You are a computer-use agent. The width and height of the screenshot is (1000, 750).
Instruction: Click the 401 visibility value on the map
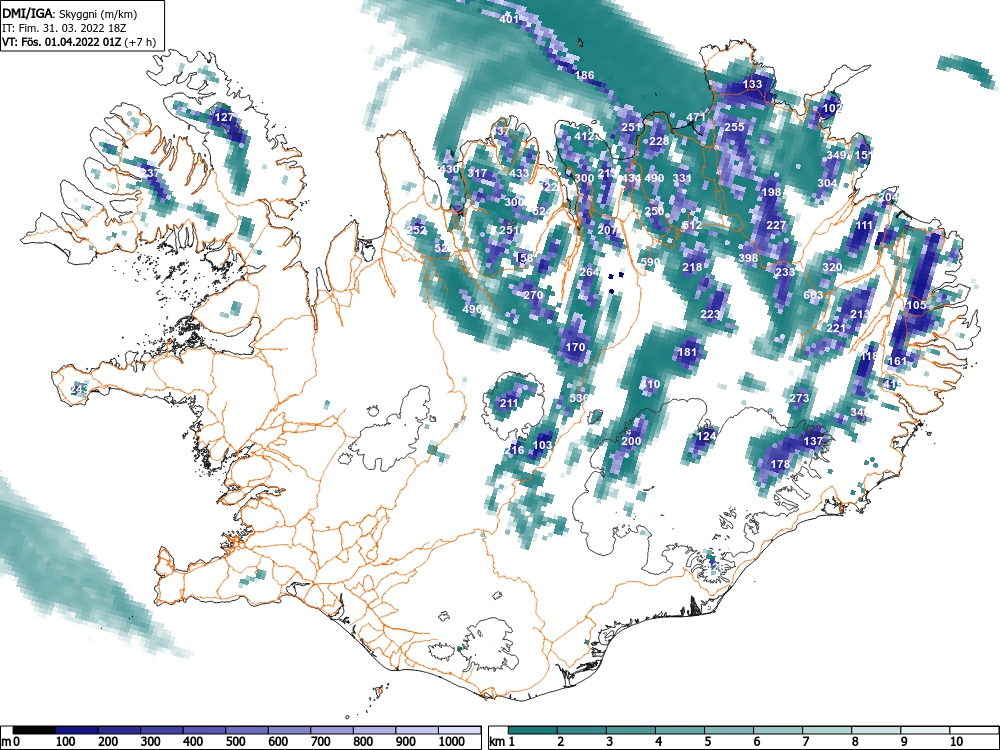(509, 19)
